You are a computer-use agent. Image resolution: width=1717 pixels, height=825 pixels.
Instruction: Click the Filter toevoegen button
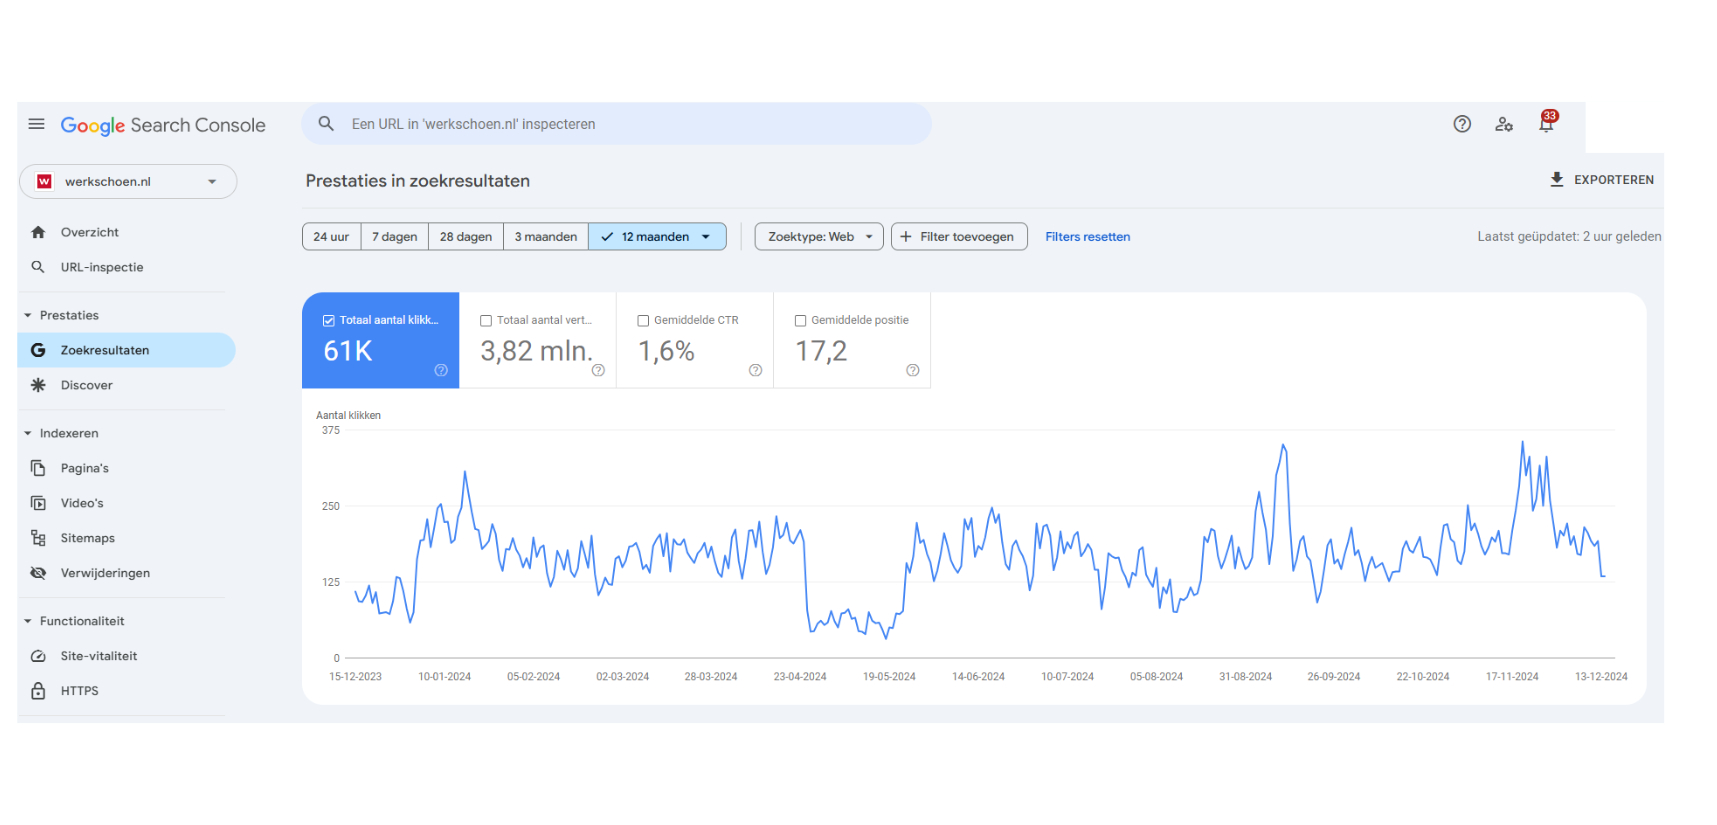[x=959, y=237]
